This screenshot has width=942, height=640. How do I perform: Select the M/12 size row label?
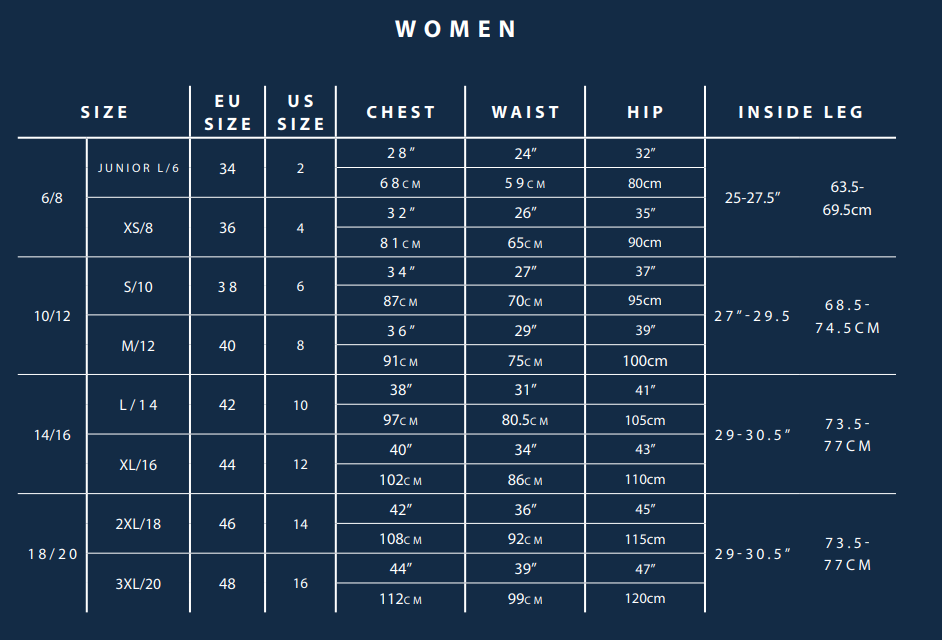[138, 346]
